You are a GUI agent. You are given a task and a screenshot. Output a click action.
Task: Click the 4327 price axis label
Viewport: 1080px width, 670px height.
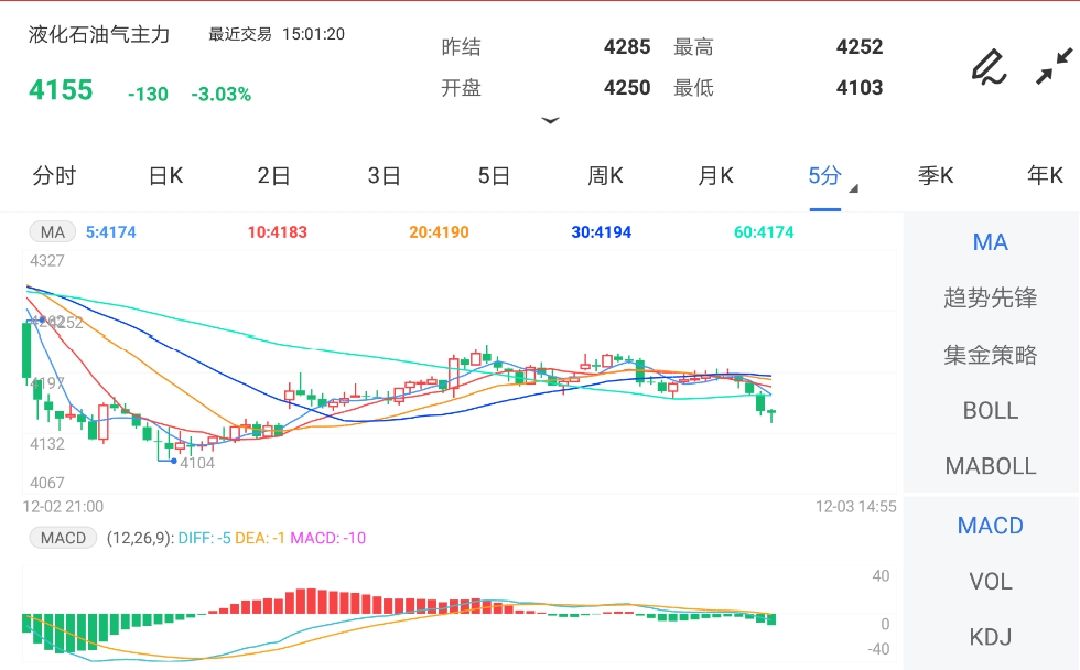click(x=47, y=261)
